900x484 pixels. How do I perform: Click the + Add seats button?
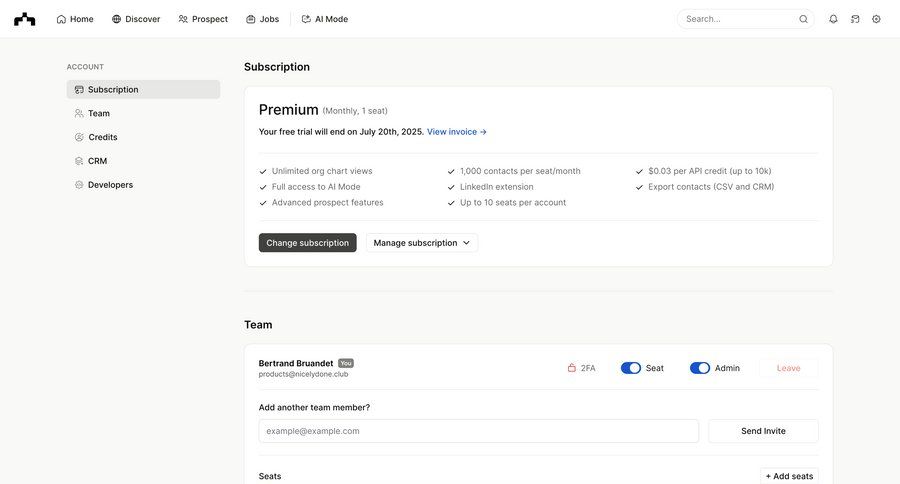point(789,476)
